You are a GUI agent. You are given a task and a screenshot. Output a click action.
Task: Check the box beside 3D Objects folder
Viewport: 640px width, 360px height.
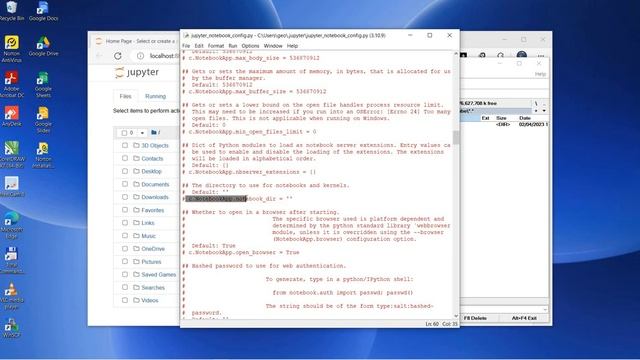125,145
